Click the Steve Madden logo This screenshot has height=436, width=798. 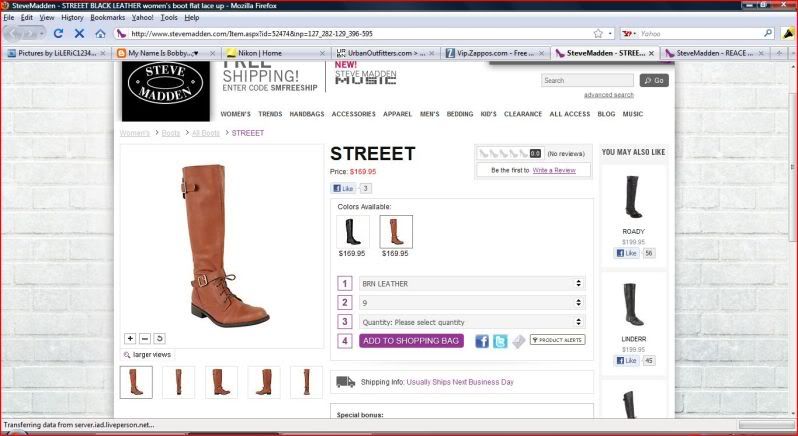[165, 90]
